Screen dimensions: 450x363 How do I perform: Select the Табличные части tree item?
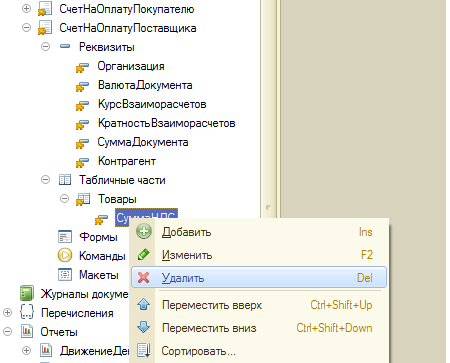(122, 180)
